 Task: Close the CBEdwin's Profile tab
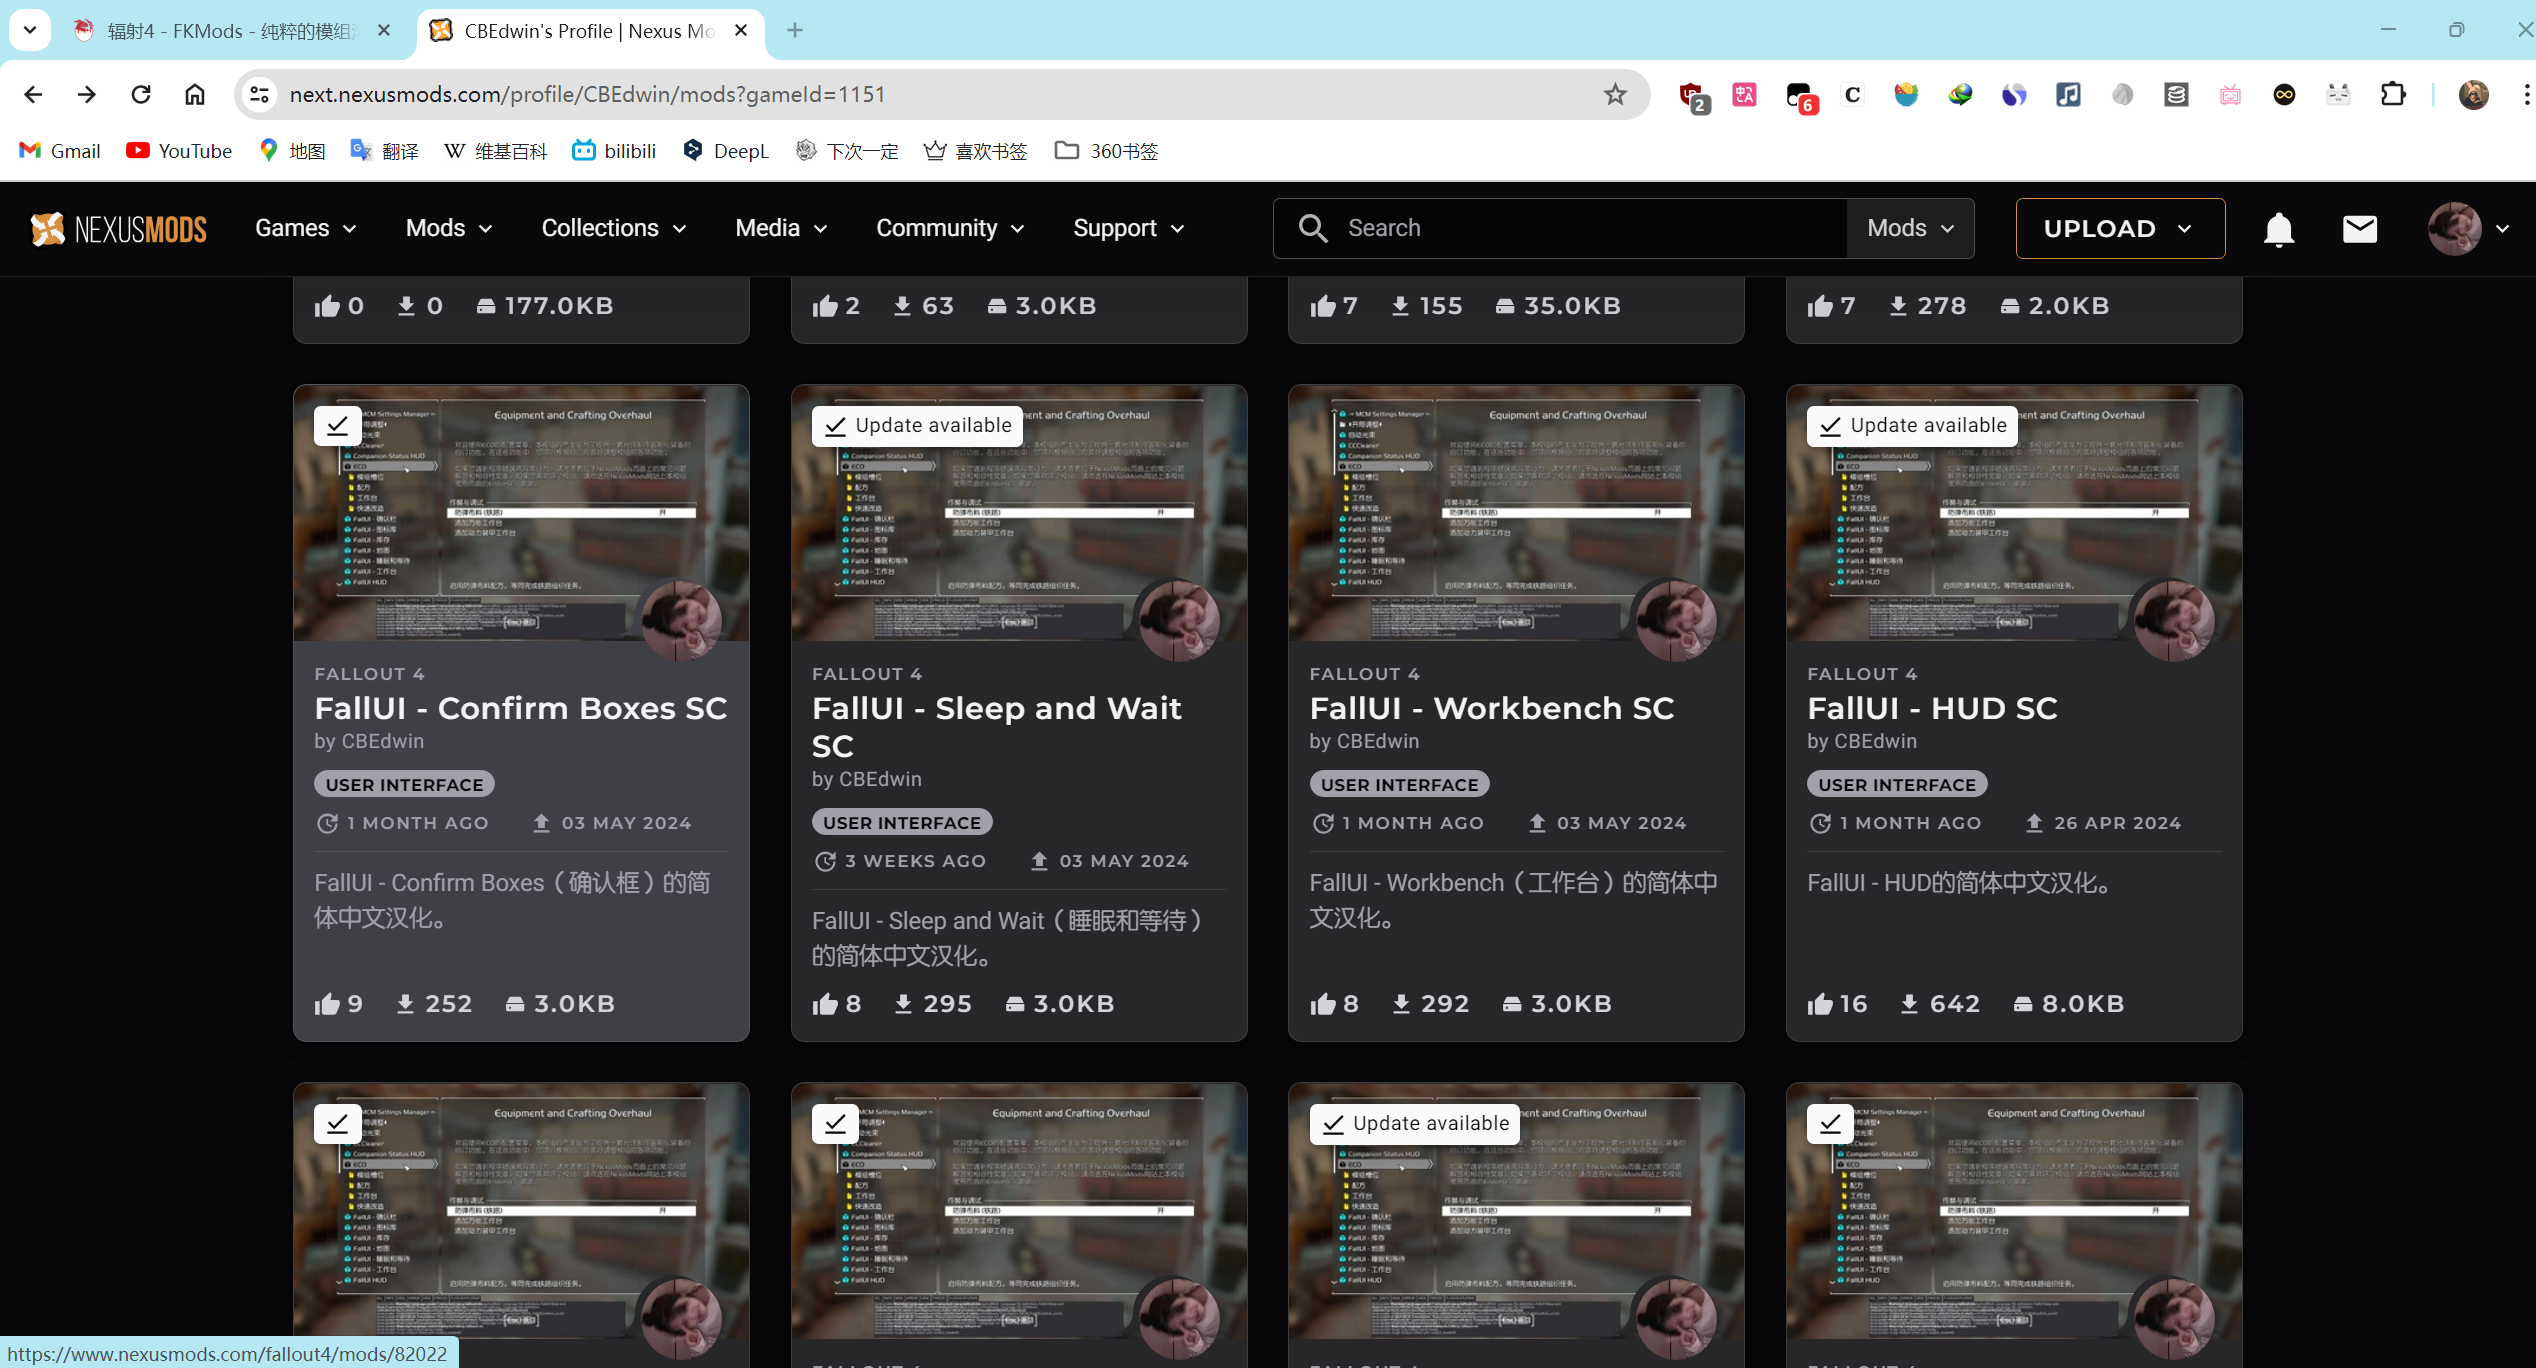(x=741, y=31)
